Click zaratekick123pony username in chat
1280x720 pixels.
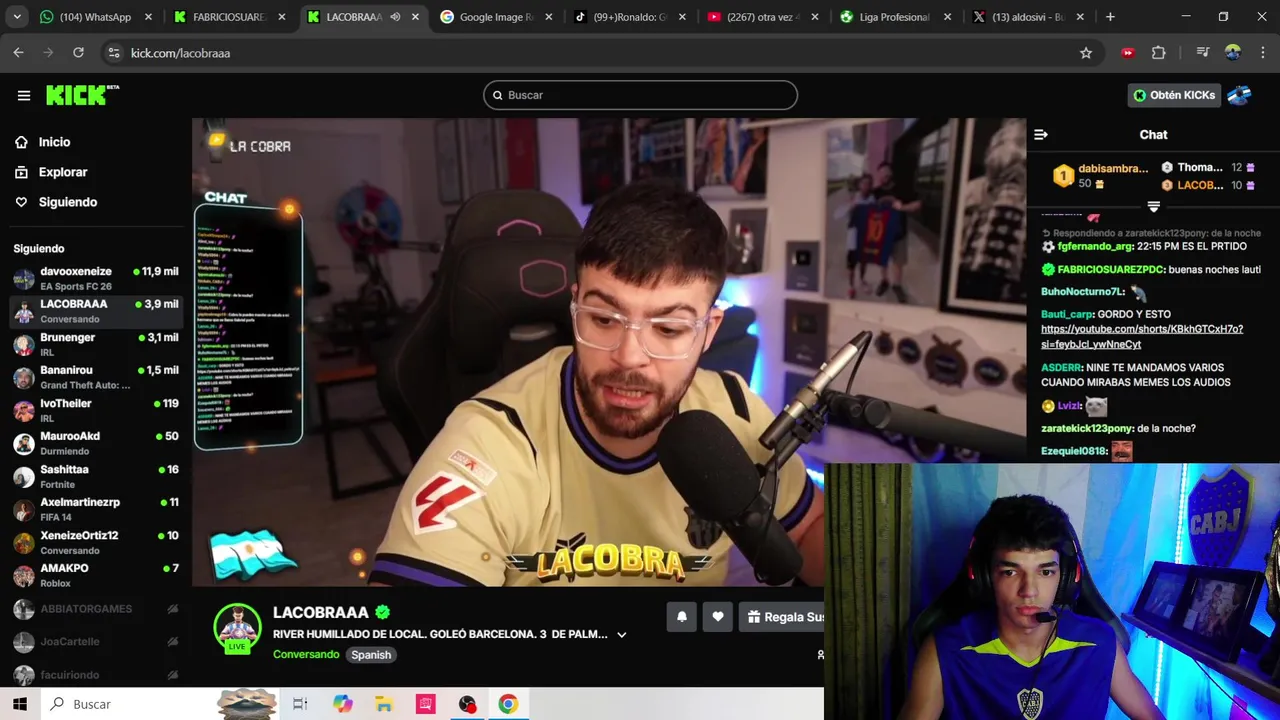pos(1087,429)
